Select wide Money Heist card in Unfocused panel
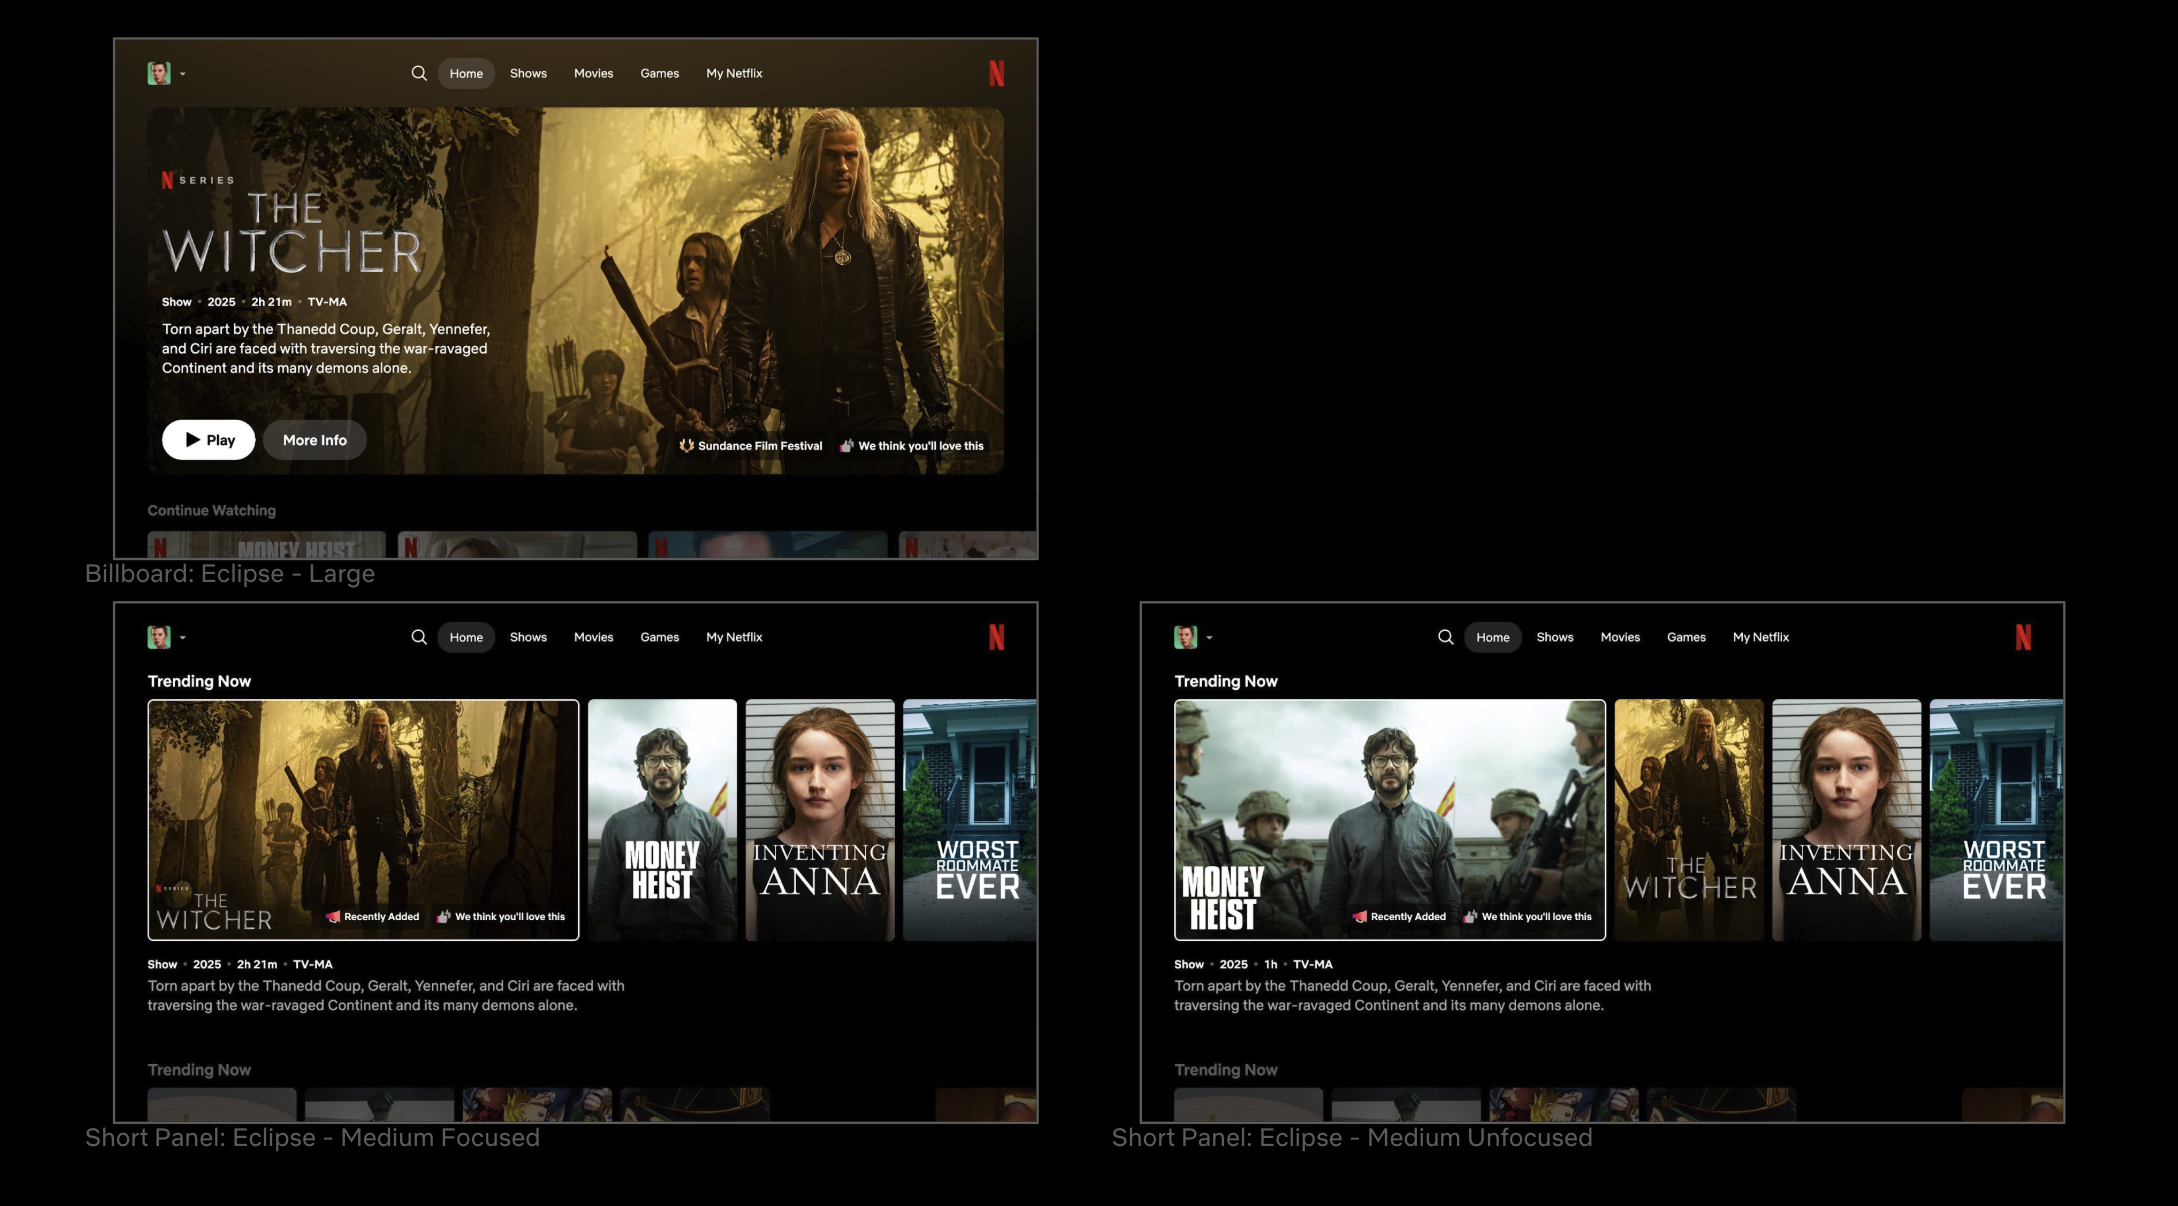Image resolution: width=2178 pixels, height=1206 pixels. (x=1390, y=820)
